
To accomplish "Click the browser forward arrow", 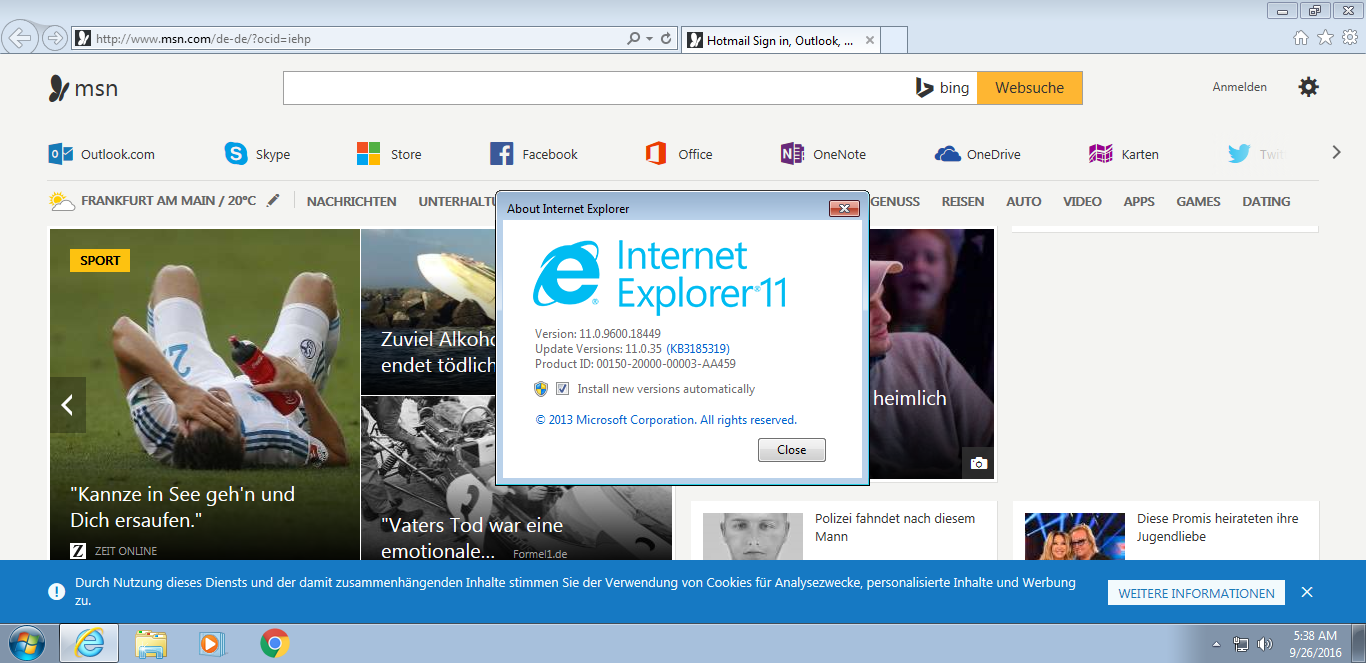I will point(55,38).
